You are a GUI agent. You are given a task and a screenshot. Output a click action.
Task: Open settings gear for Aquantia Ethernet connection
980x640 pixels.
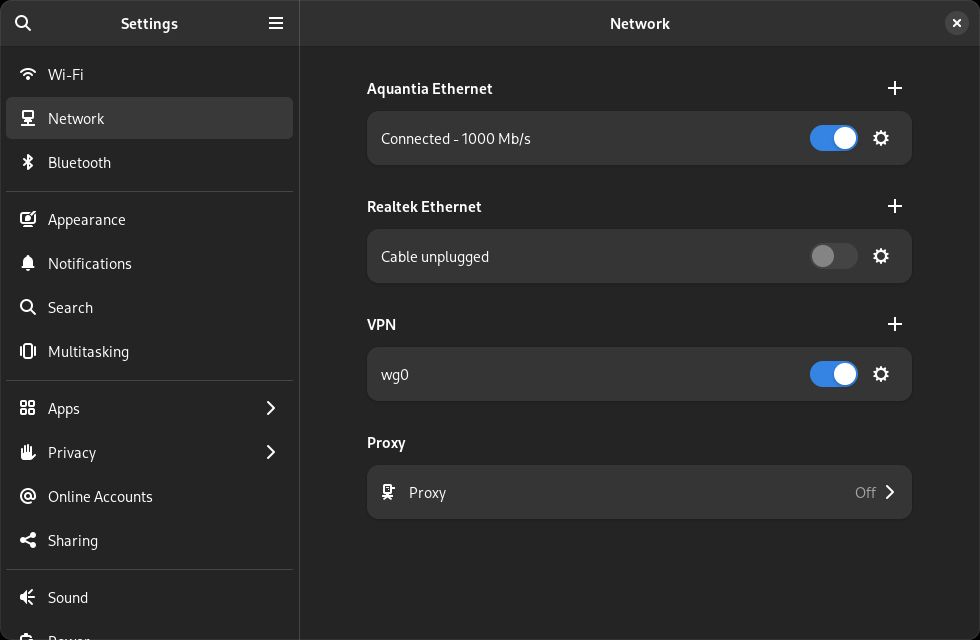point(881,138)
